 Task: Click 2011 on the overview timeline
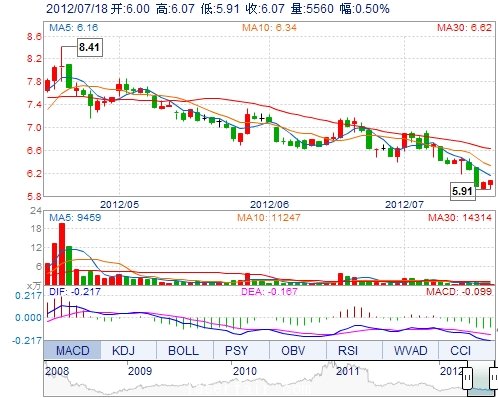pos(347,371)
